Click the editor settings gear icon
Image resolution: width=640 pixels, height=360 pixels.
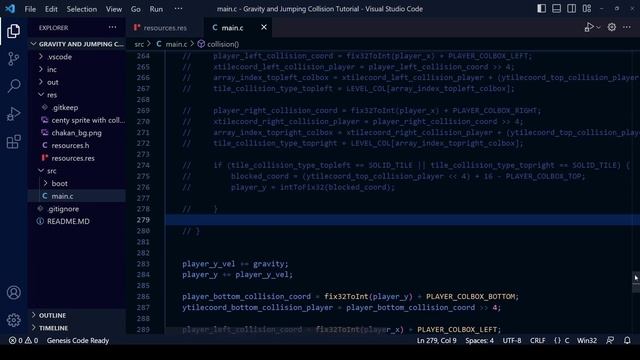pos(611,27)
